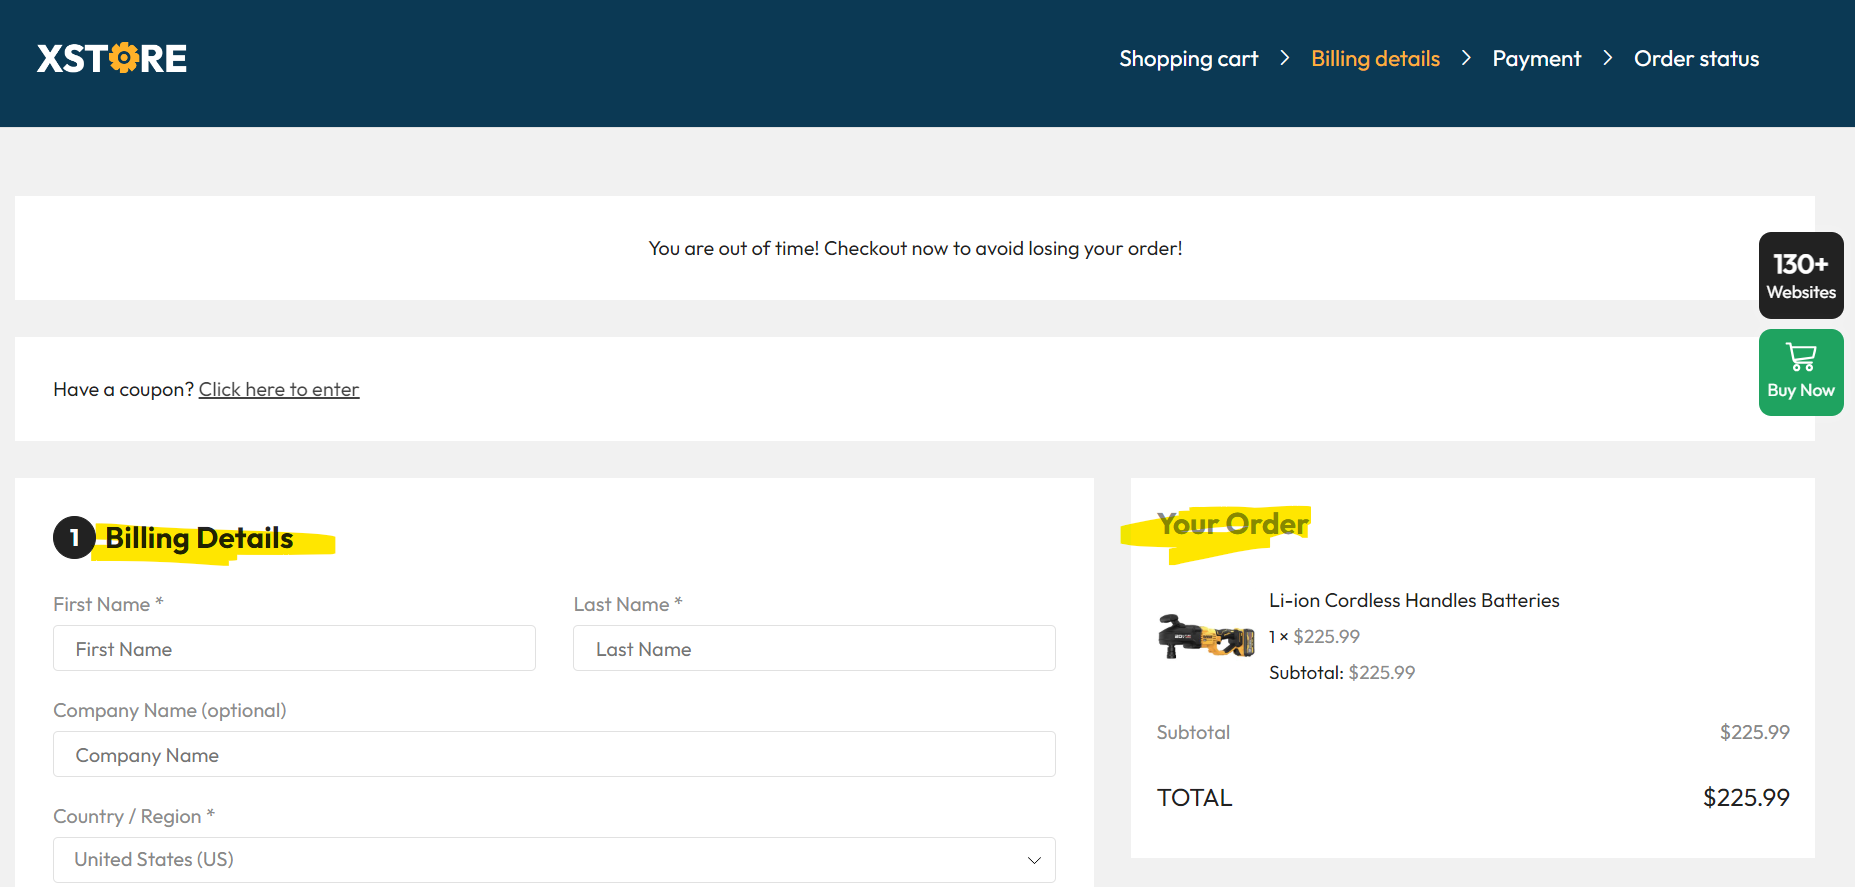Open Order status step
Screen dimensions: 1855x887
pyautogui.click(x=1696, y=59)
